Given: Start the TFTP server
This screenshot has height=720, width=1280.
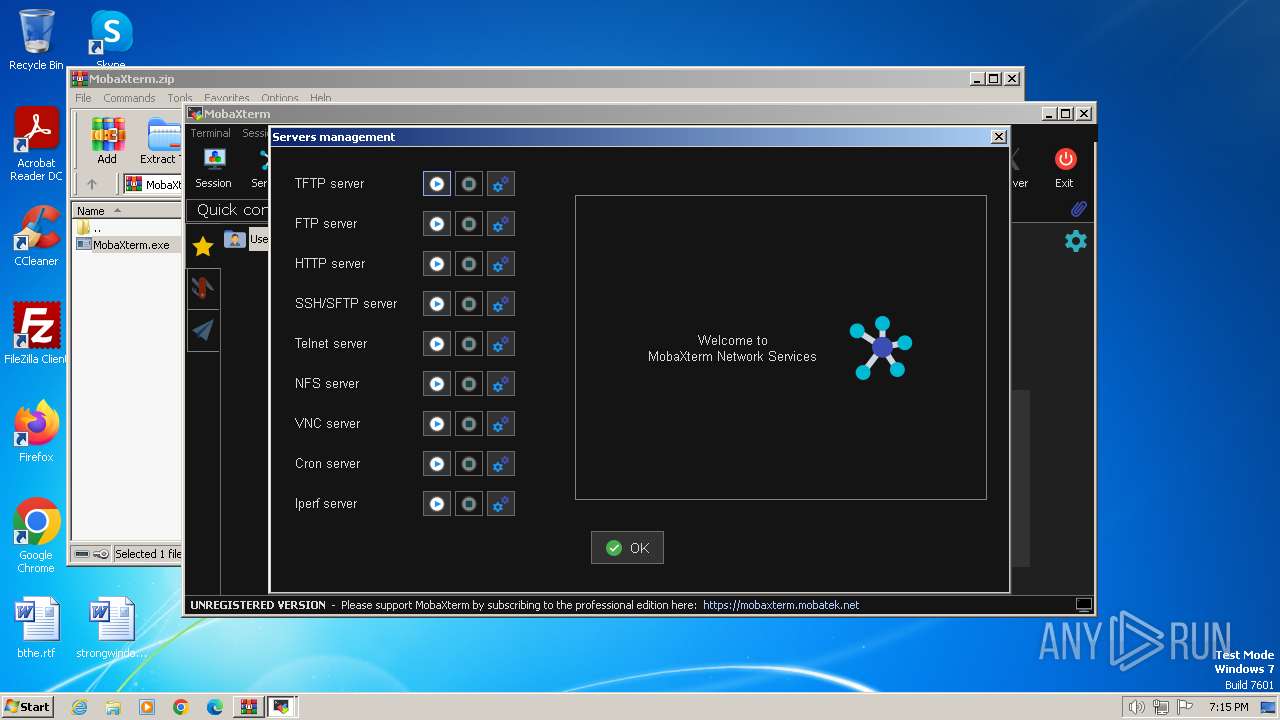Looking at the screenshot, I should [x=437, y=184].
